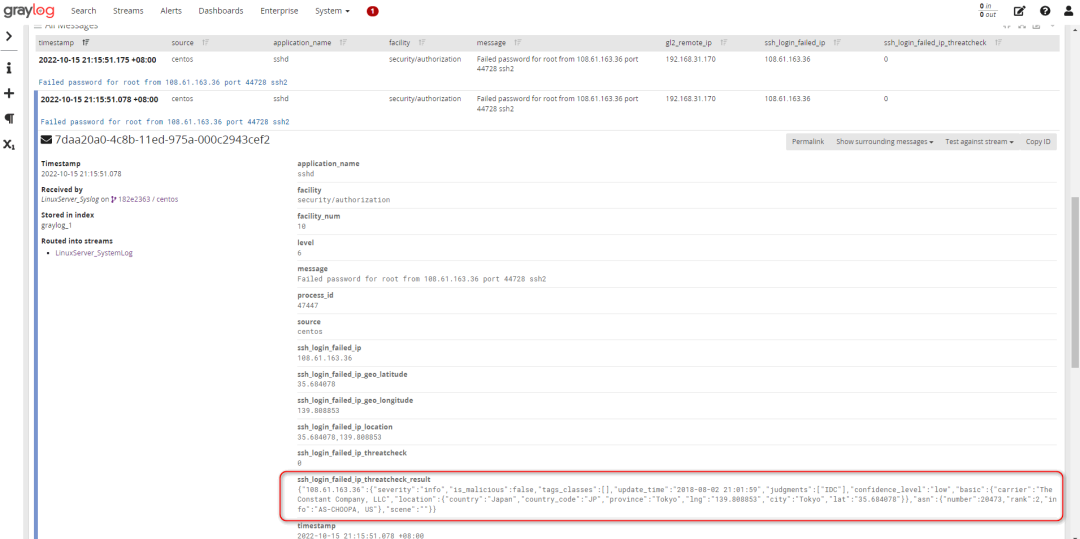
Task: Click the facility value security/authorization in details
Action: [344, 200]
